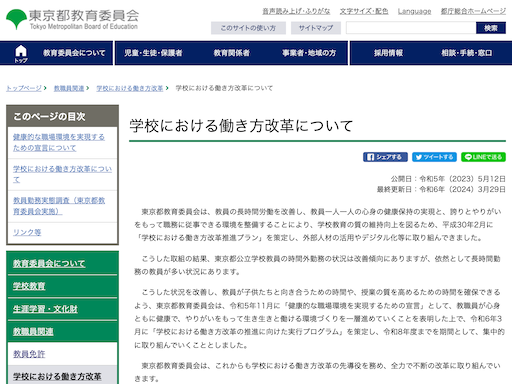This screenshot has height=384, width=512.
Task: Open 児童・生徒・保護者 navigation menu
Action: coord(153,53)
